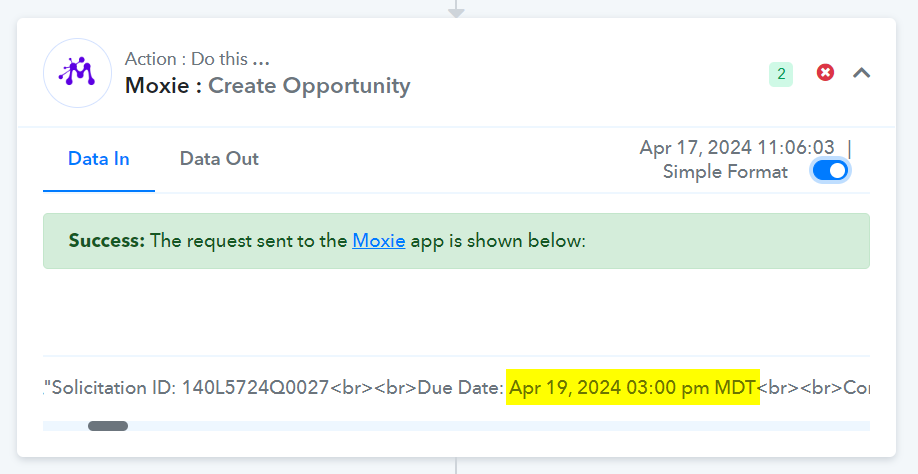Click the connector line below the action card
Viewport: 918px width, 474px height.
[x=456, y=466]
